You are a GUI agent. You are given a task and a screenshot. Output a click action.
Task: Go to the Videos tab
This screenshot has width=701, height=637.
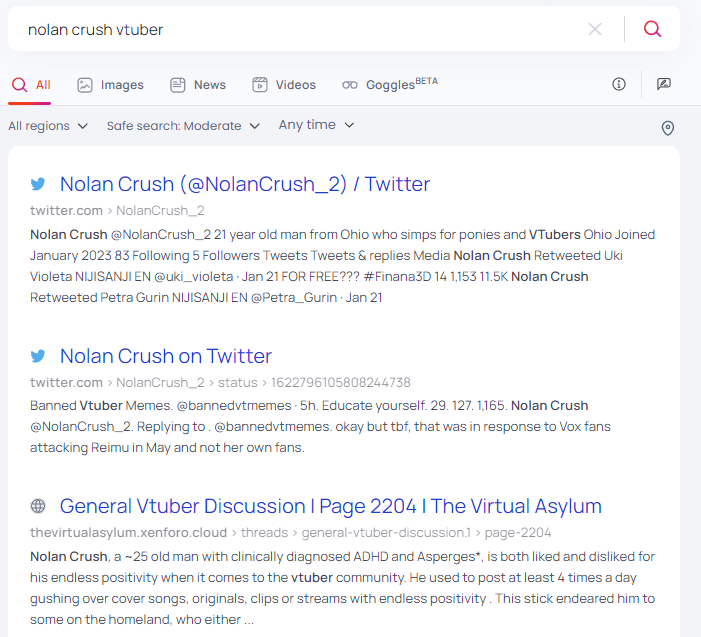[x=284, y=85]
